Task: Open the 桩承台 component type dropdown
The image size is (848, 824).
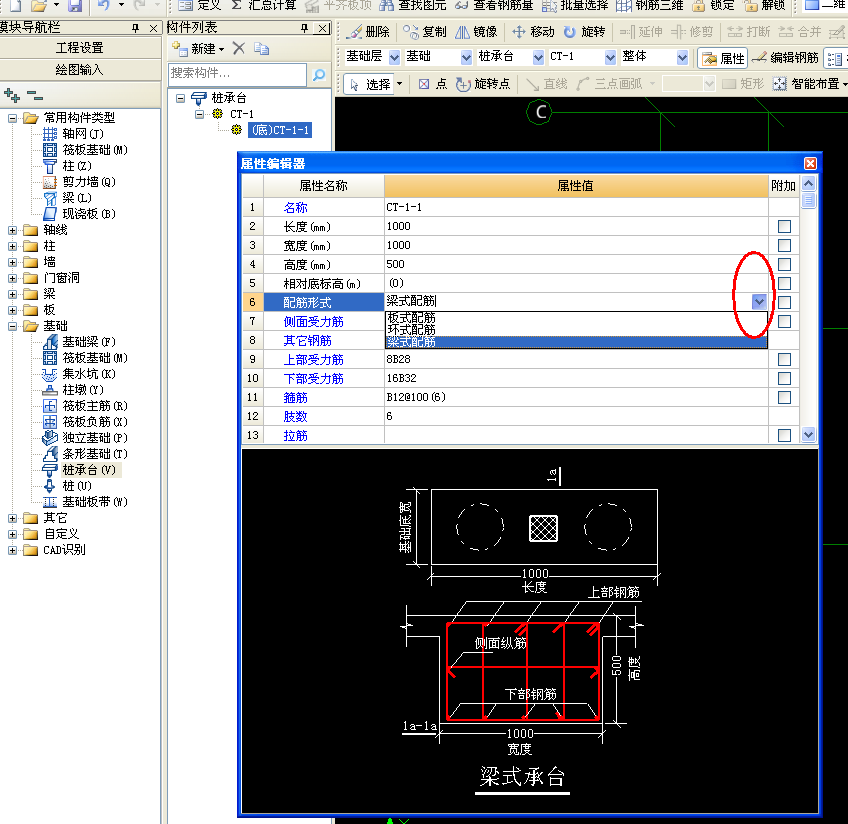Action: [538, 57]
